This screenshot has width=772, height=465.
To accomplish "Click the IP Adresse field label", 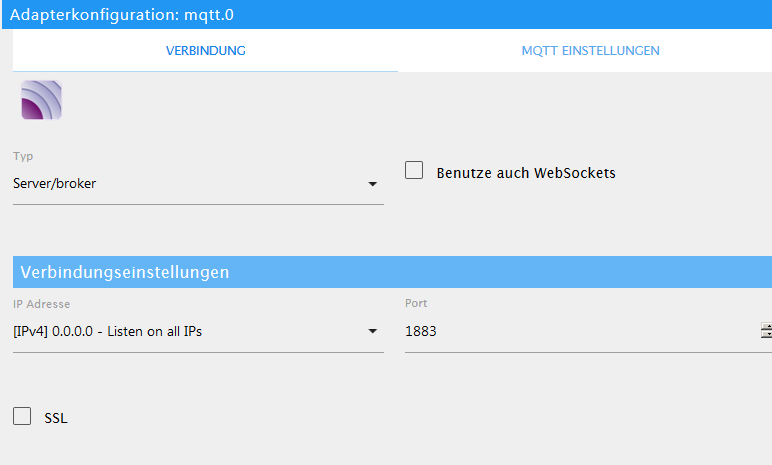I will [x=41, y=304].
